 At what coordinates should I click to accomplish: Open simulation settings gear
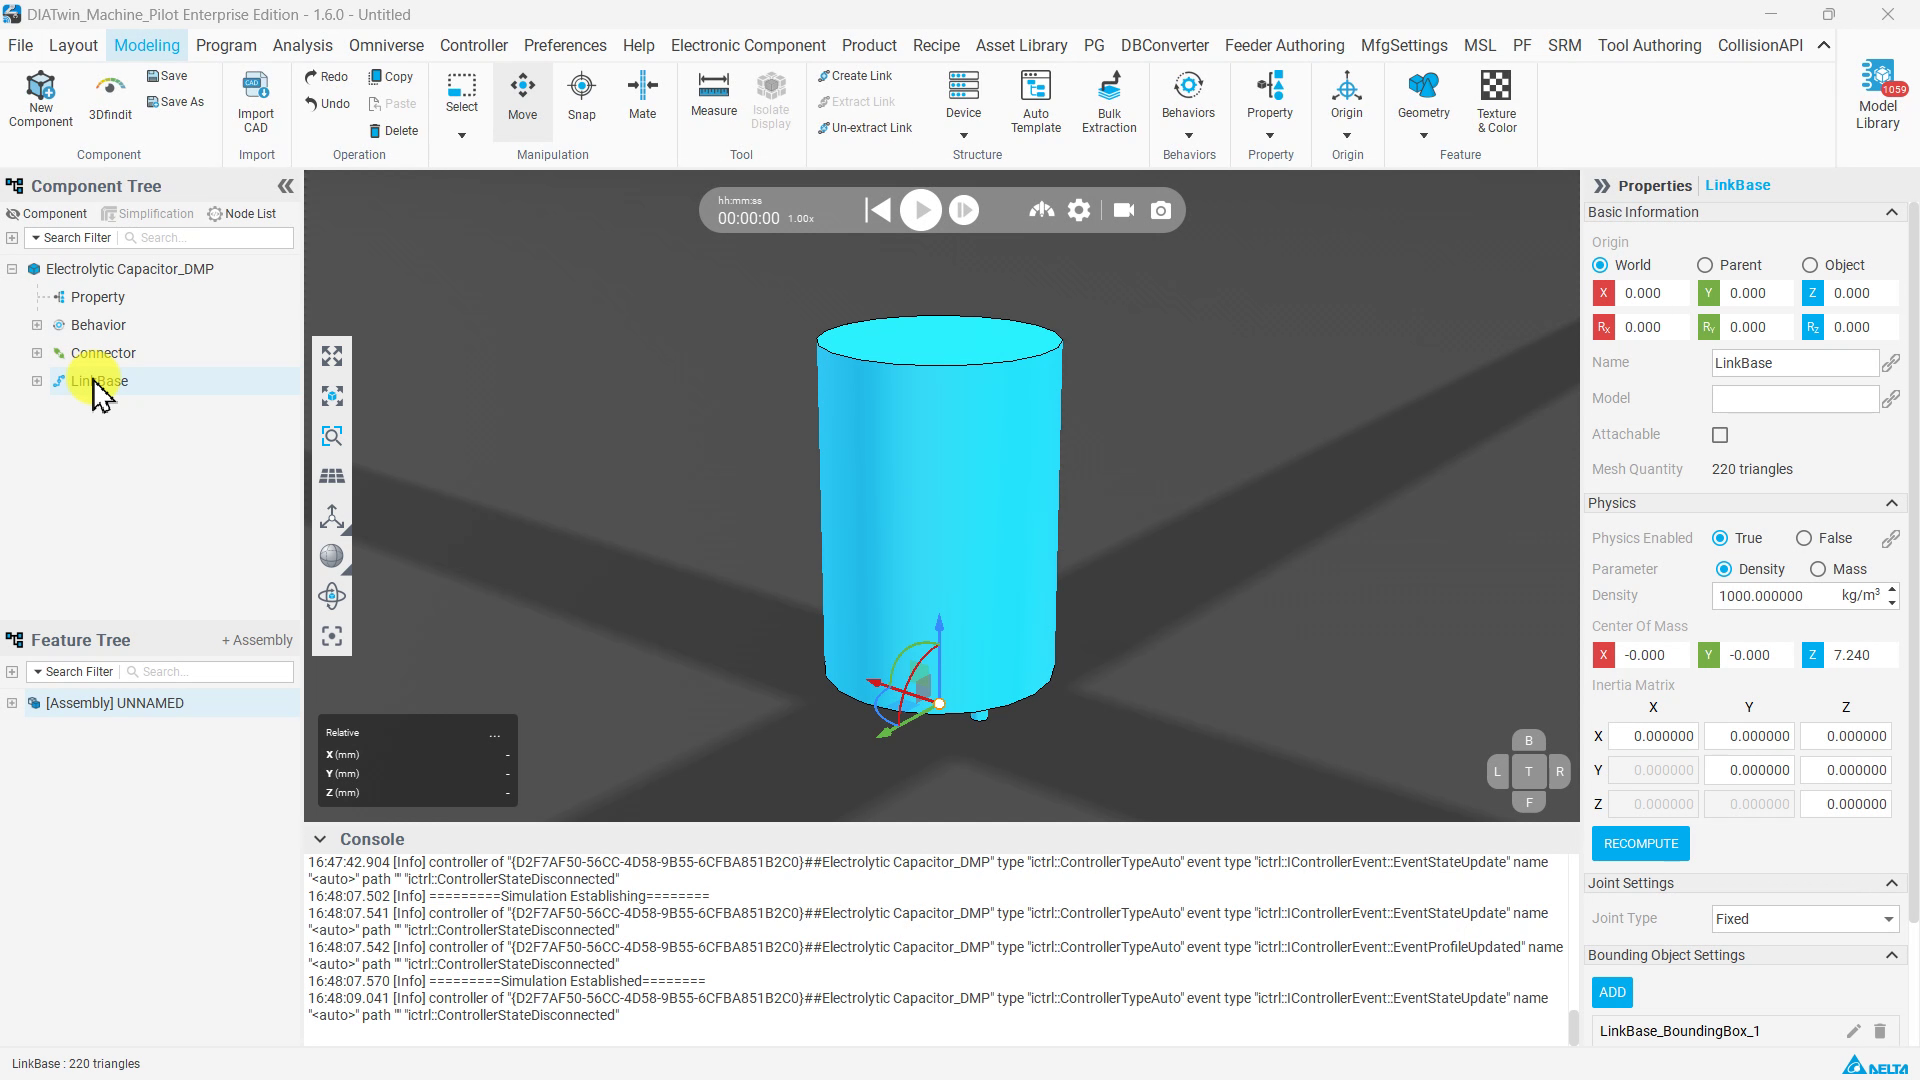click(x=1079, y=210)
